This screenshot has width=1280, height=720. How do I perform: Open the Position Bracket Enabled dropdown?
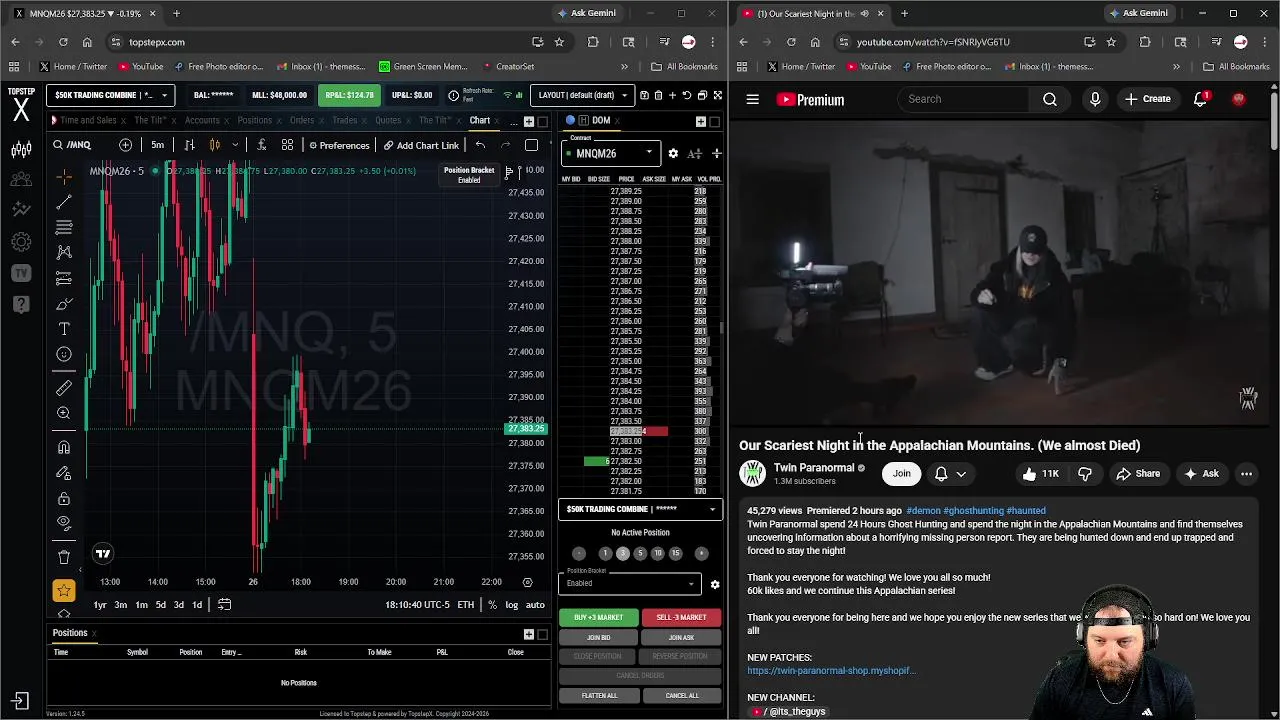click(x=630, y=583)
